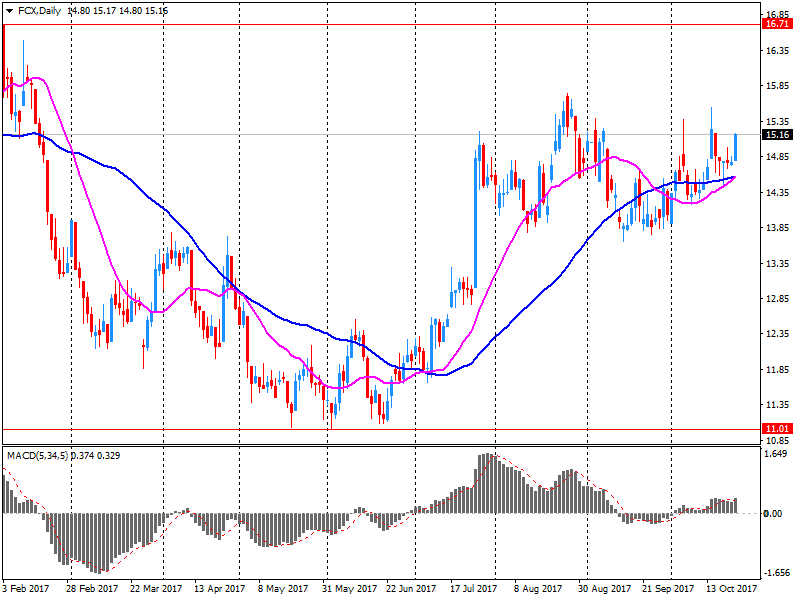This screenshot has height=600, width=800.
Task: Select the FCX,Daily chart title text
Action: pyautogui.click(x=39, y=11)
